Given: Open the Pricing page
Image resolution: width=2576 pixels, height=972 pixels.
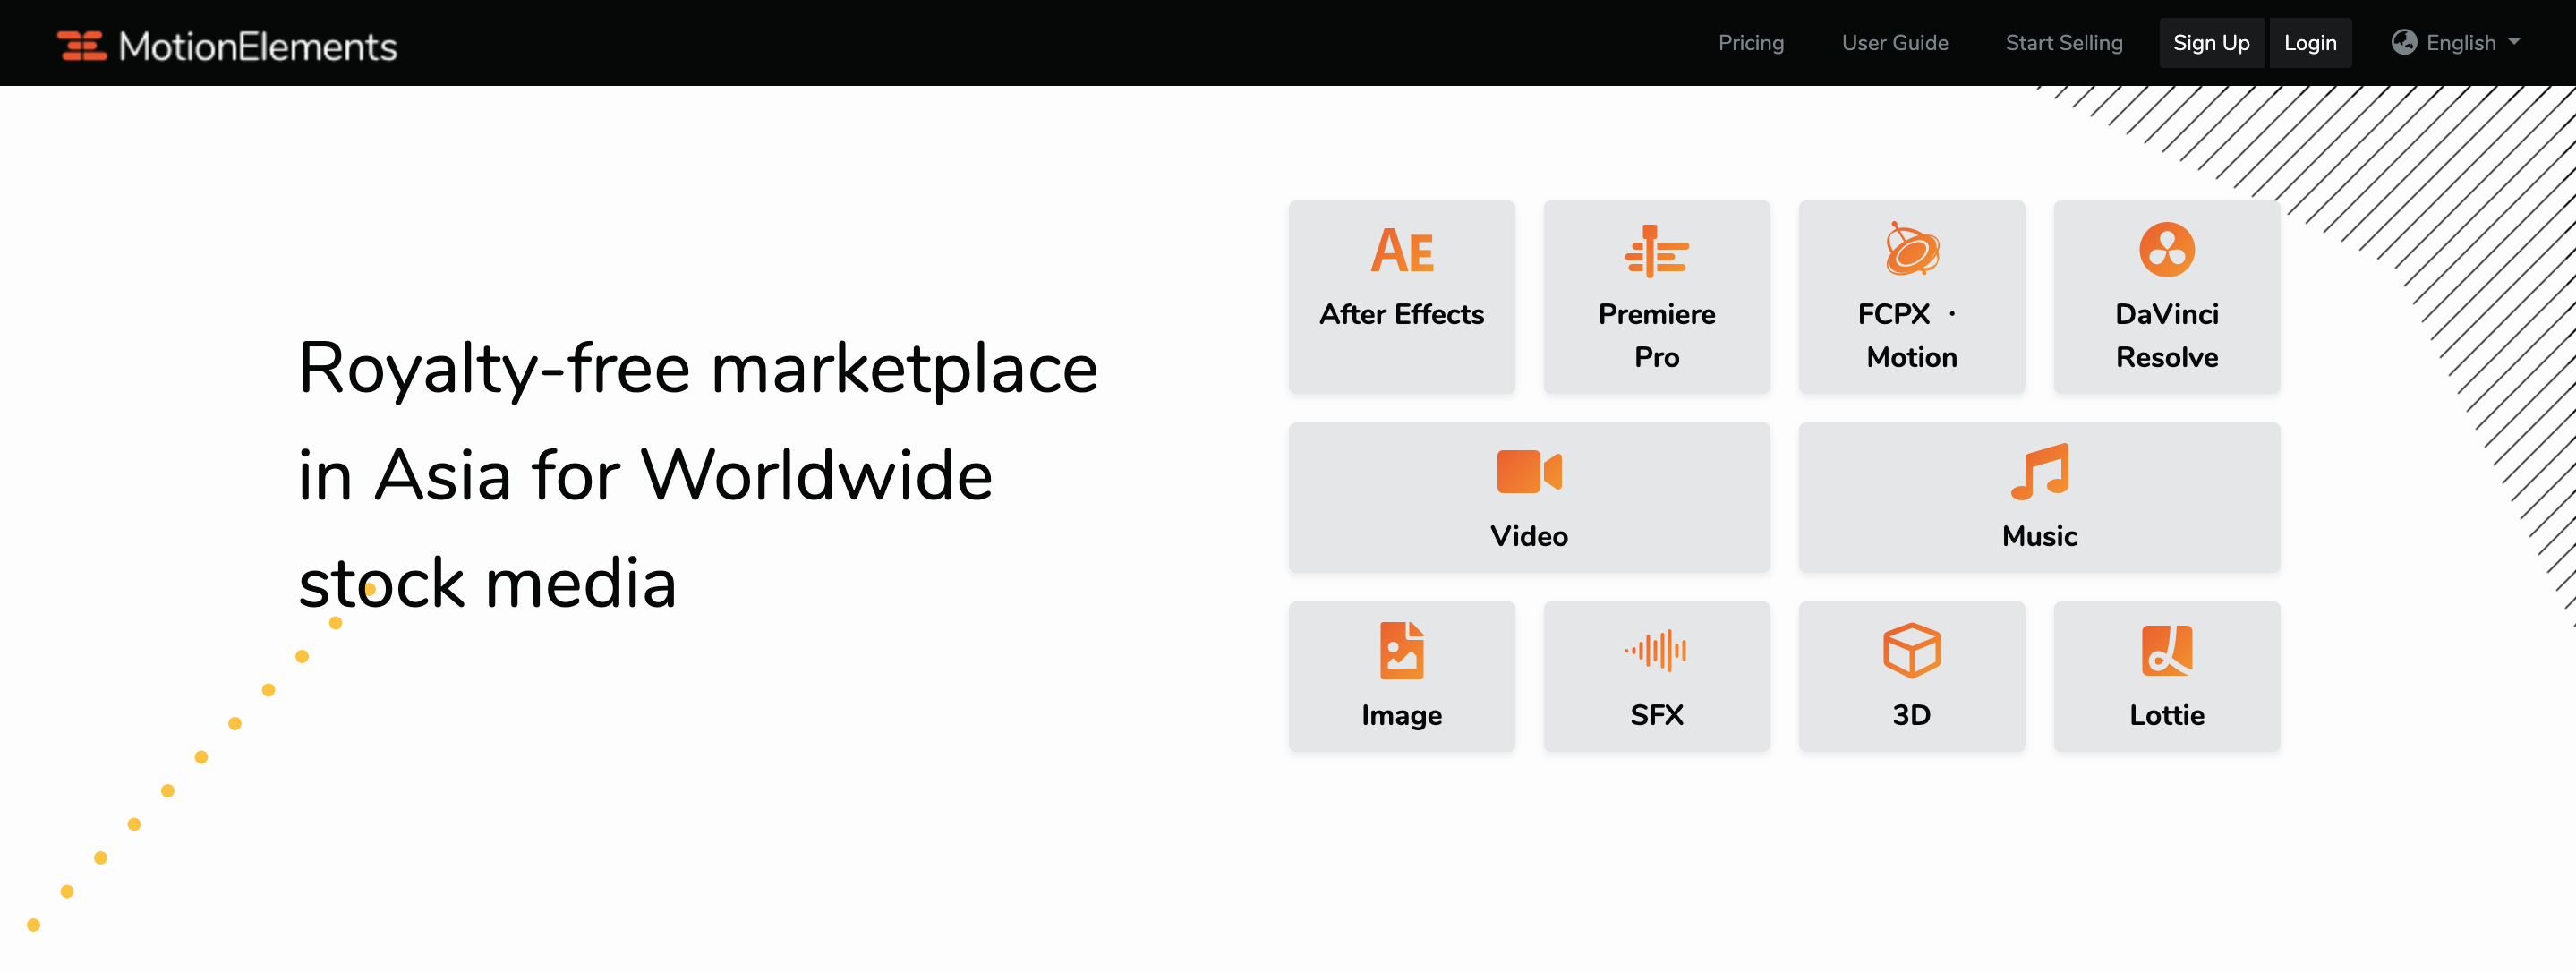Looking at the screenshot, I should [1750, 43].
